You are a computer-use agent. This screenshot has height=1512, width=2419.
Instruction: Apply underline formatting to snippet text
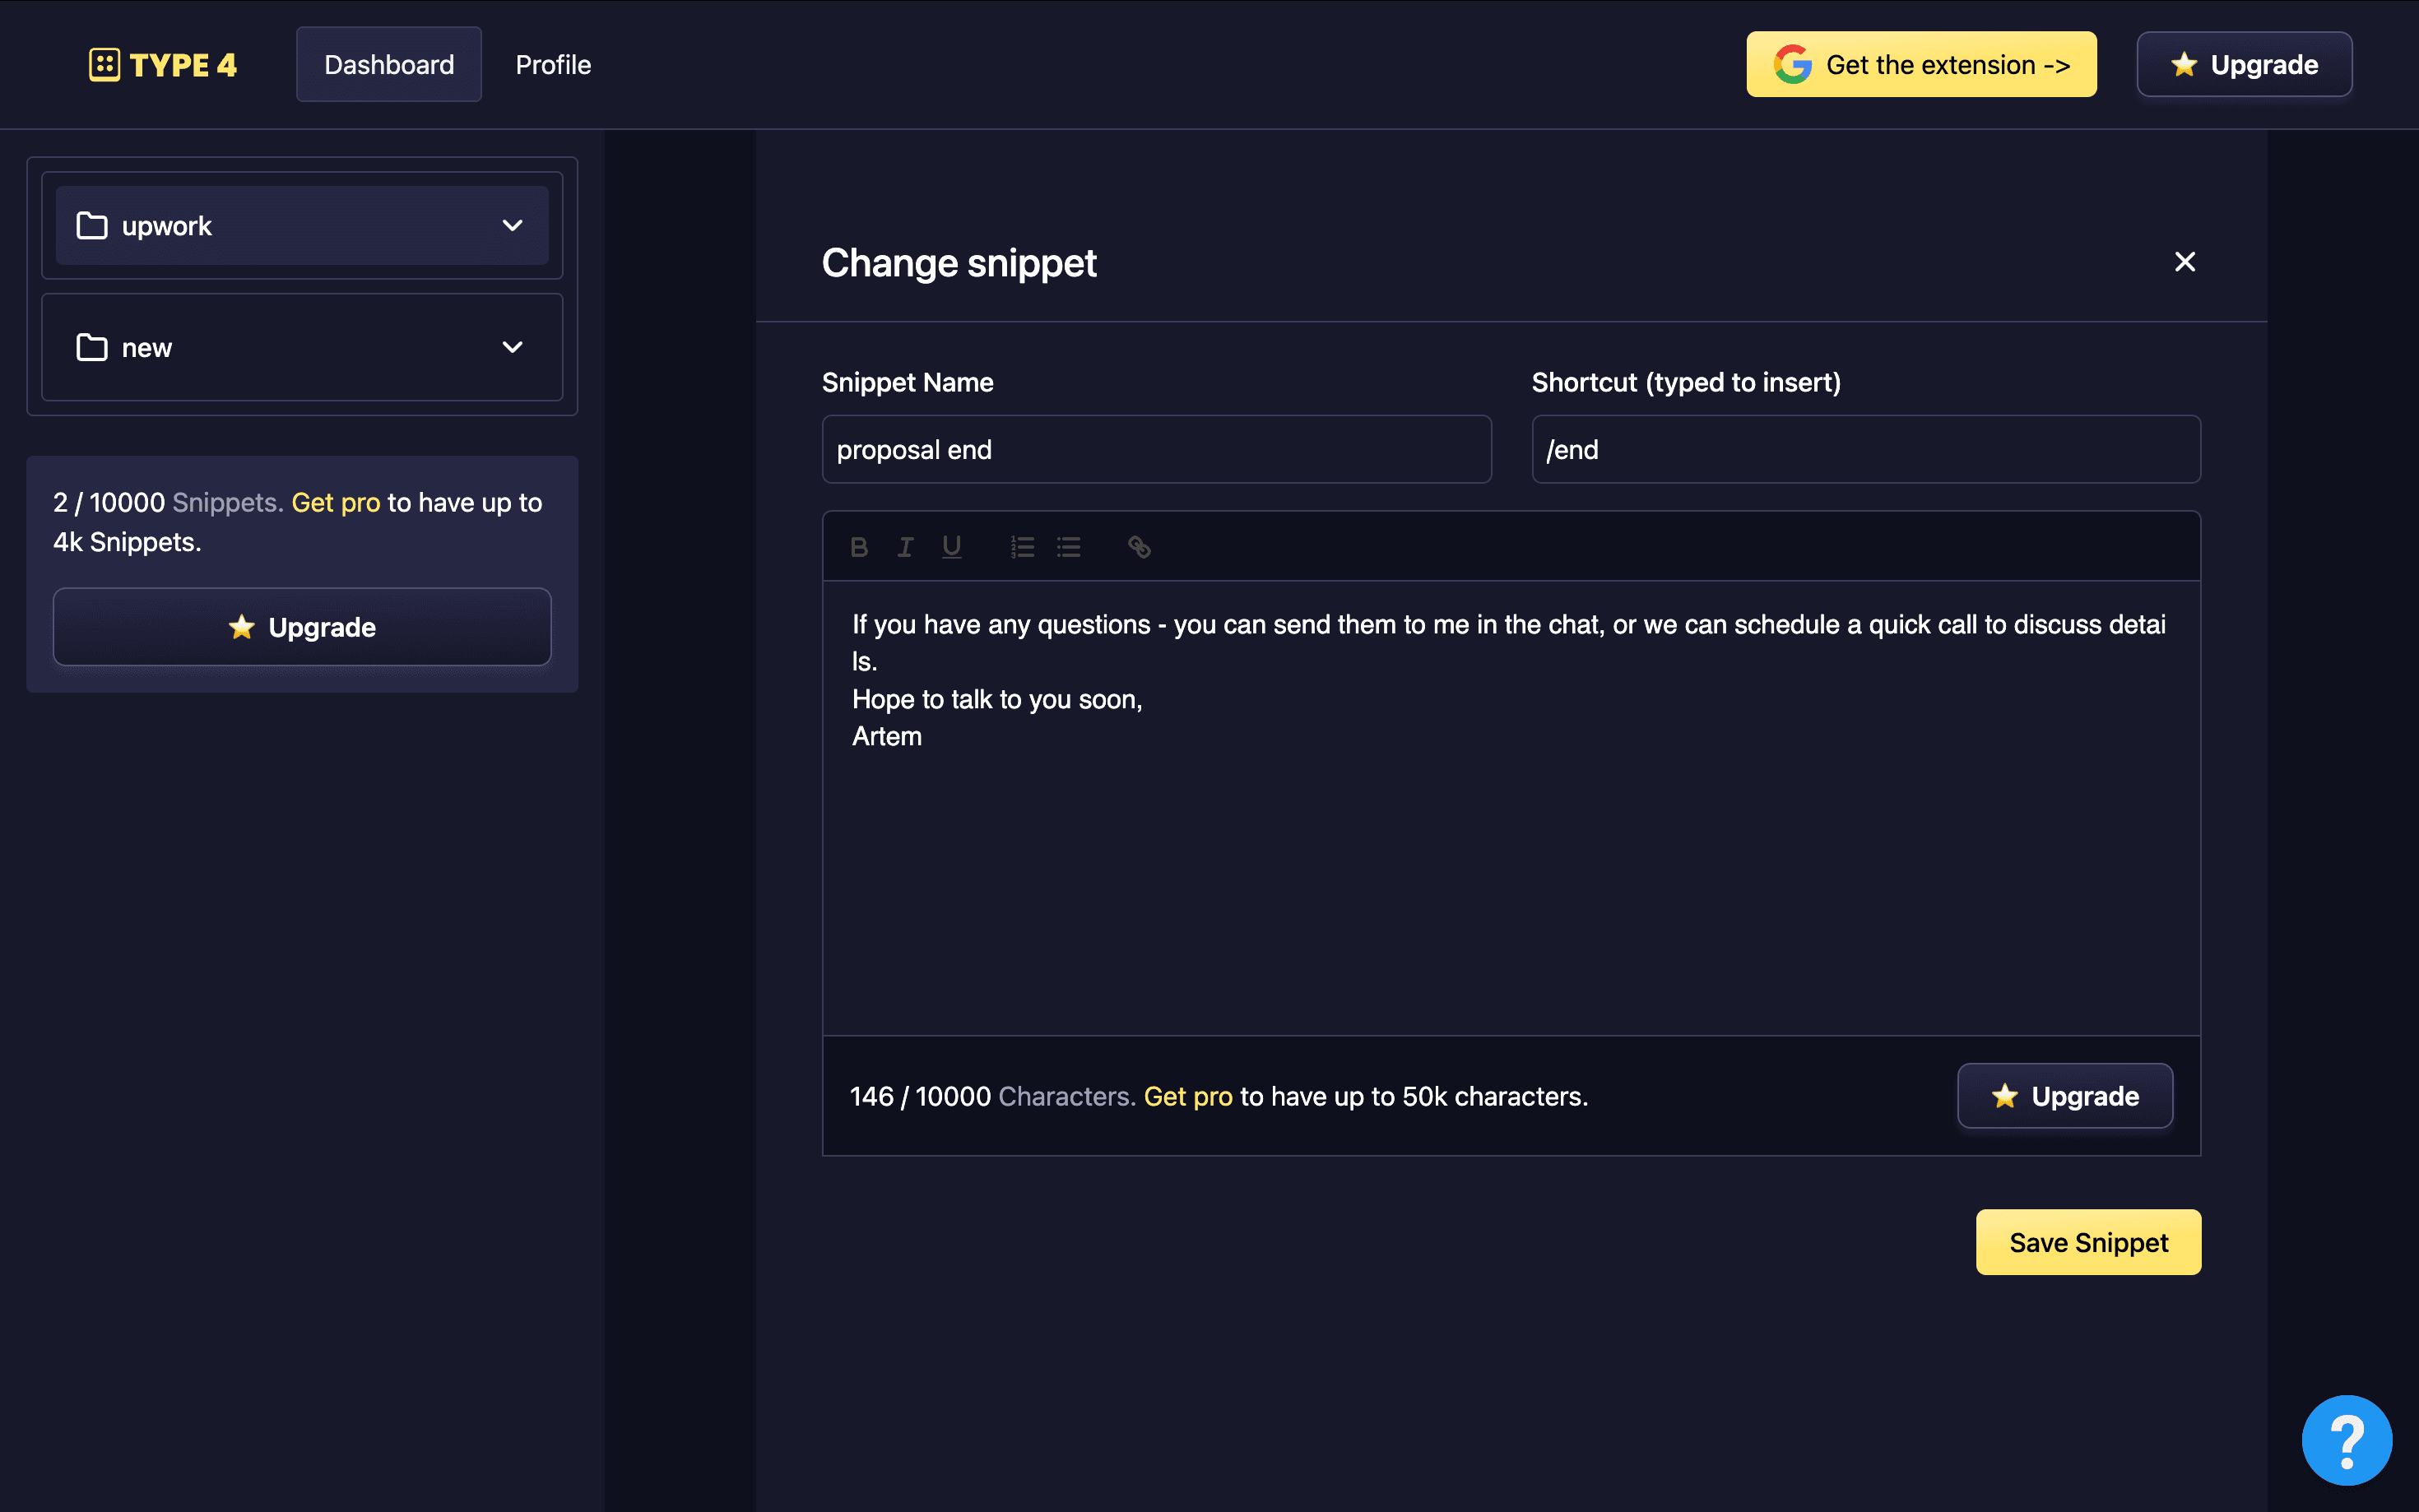pos(950,546)
